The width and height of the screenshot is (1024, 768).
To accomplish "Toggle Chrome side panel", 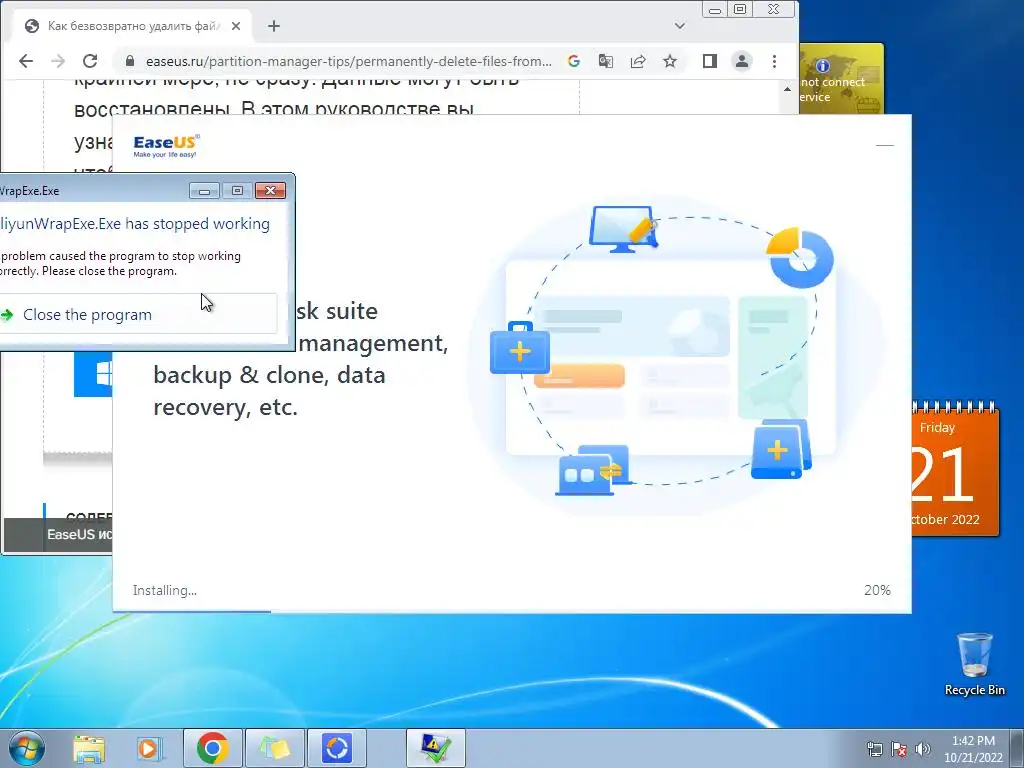I will pyautogui.click(x=710, y=61).
